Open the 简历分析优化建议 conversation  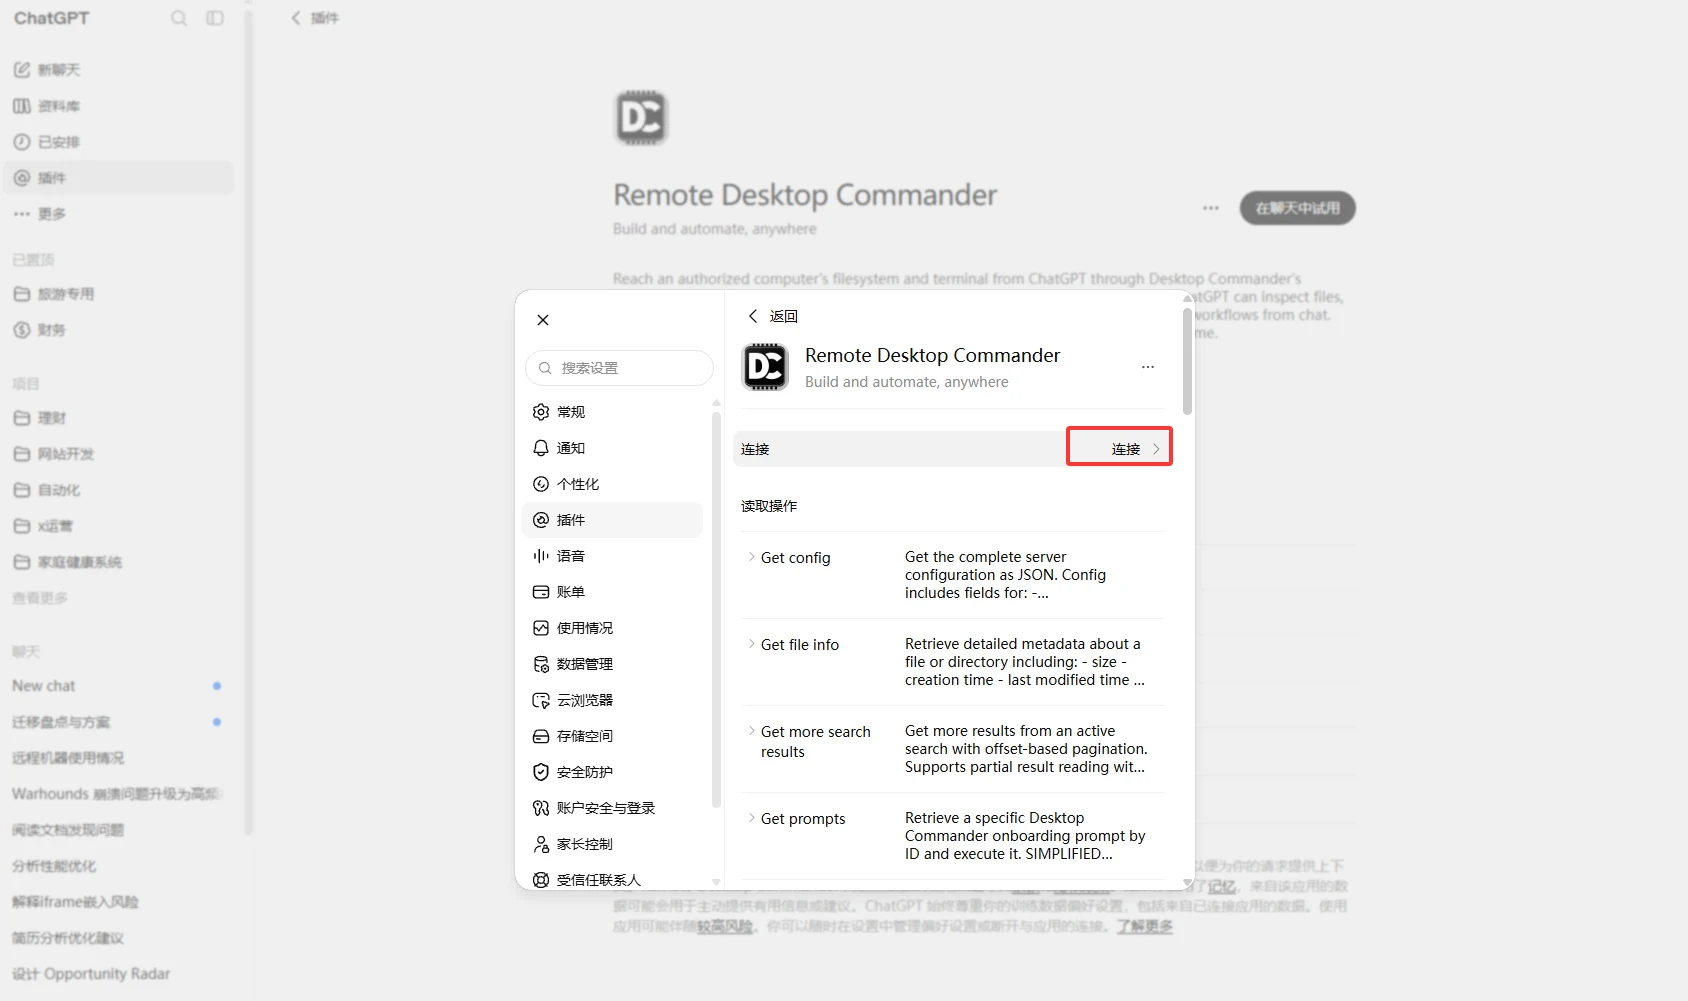pos(118,938)
